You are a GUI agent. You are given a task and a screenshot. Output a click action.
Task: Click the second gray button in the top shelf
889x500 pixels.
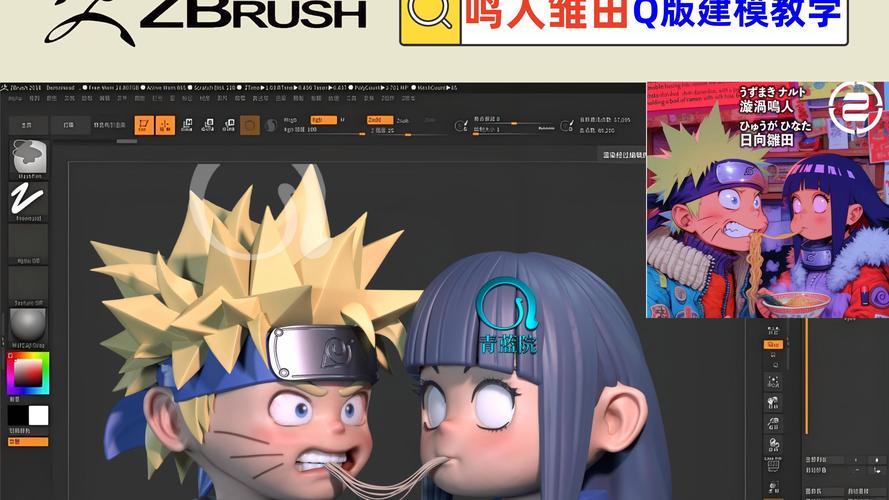click(x=69, y=125)
